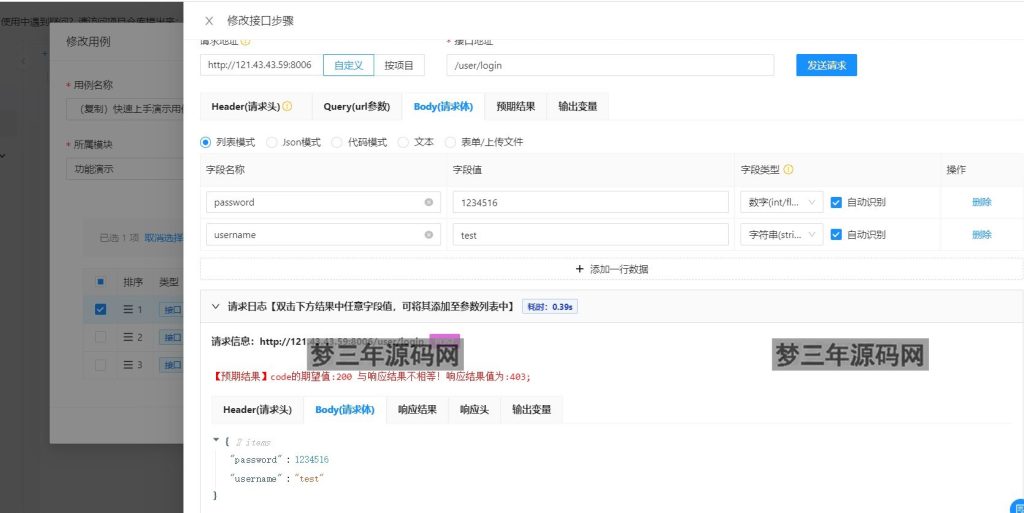Click the "test" value in JSON viewer
The width and height of the screenshot is (1024, 513).
(x=309, y=478)
